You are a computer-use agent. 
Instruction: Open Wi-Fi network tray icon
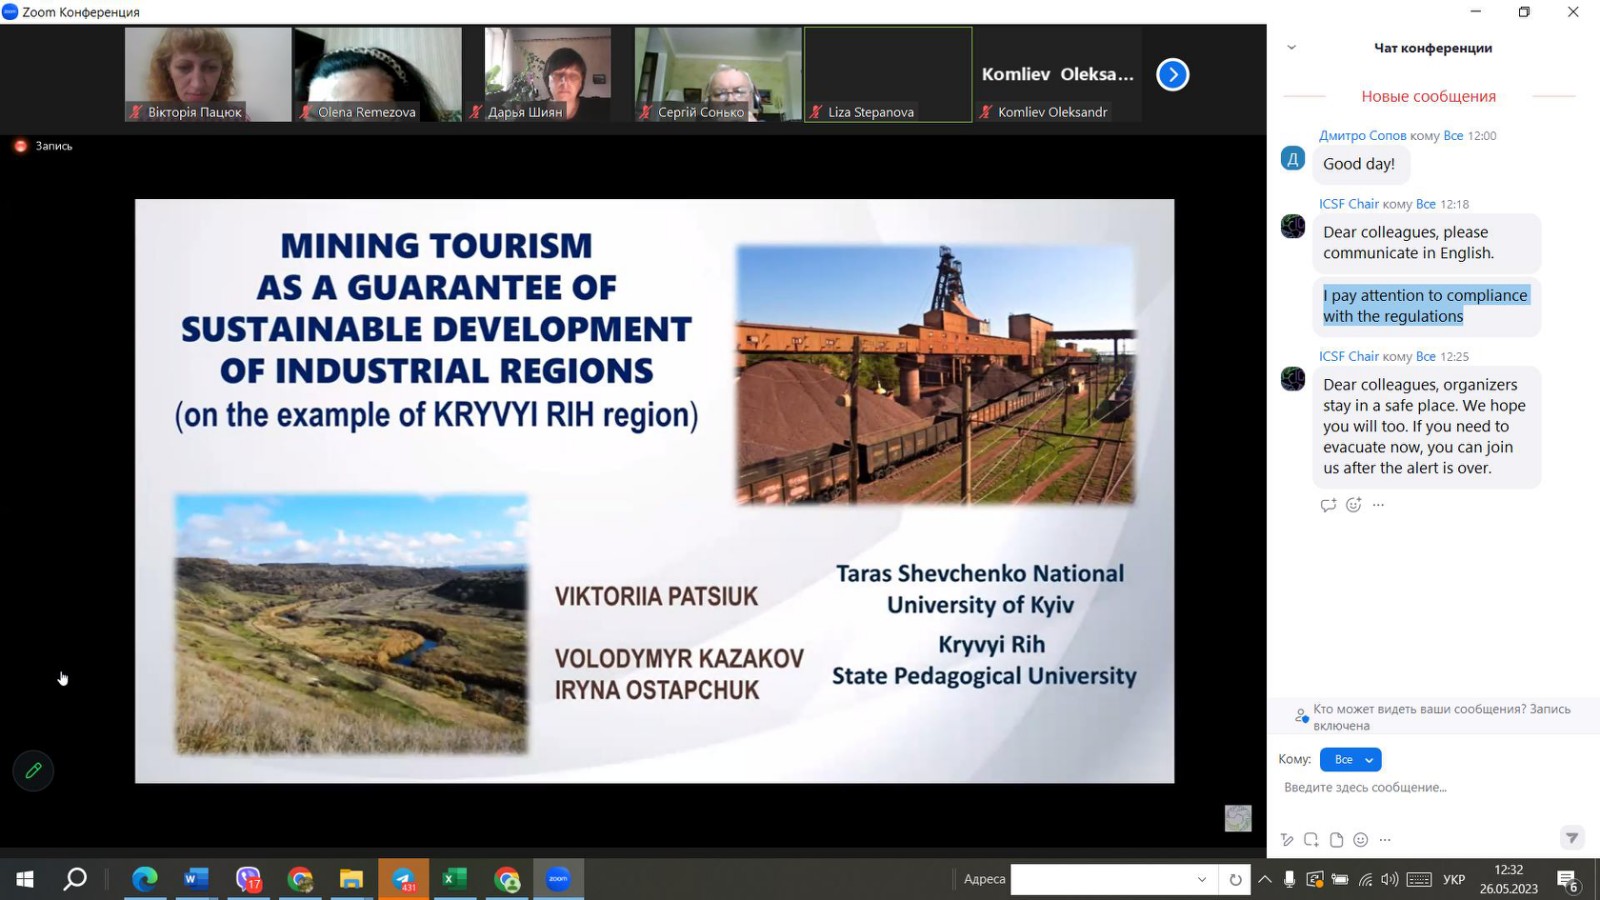pyautogui.click(x=1365, y=879)
